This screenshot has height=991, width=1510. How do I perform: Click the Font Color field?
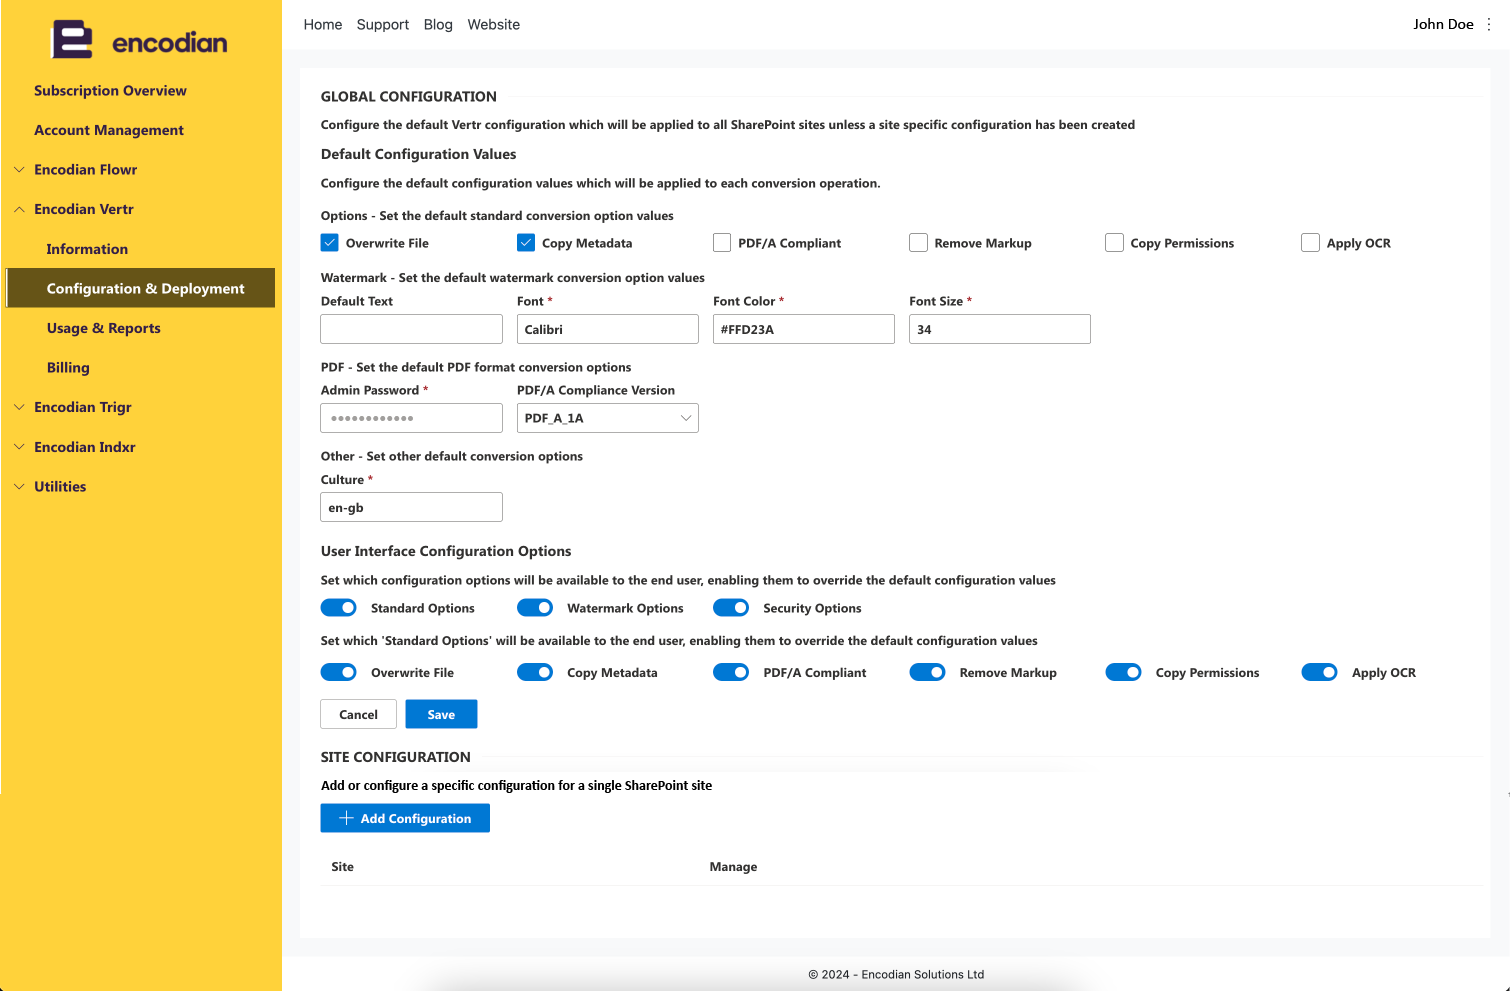pos(804,329)
